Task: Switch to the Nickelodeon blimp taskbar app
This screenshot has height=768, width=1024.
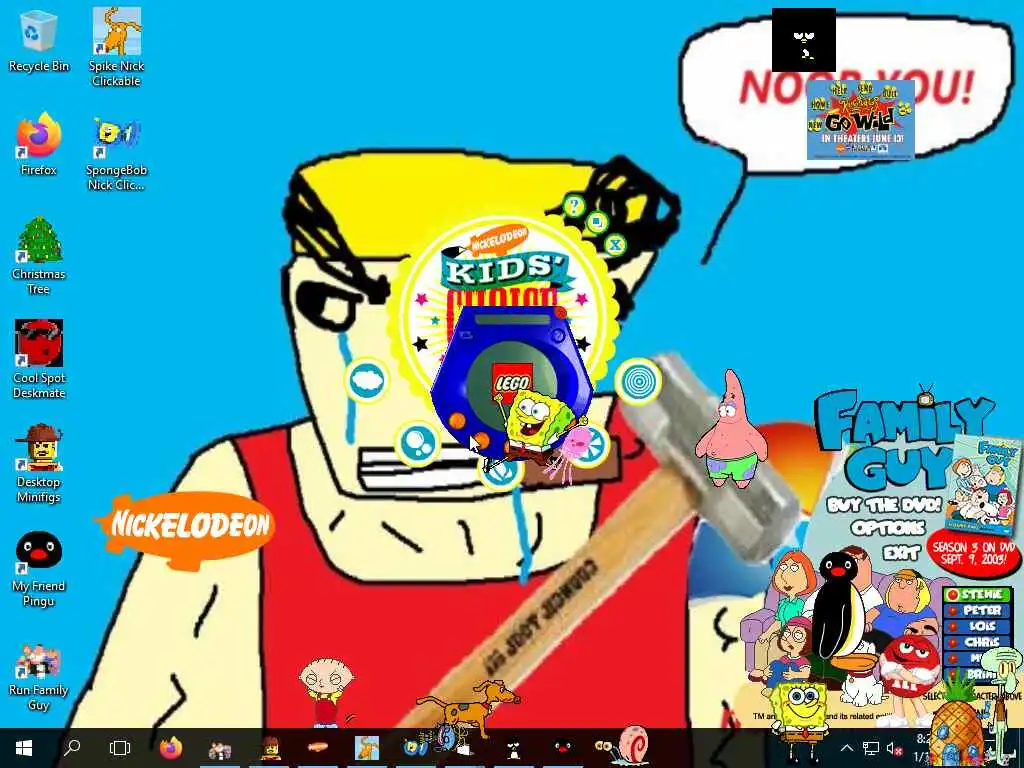Action: [x=318, y=748]
